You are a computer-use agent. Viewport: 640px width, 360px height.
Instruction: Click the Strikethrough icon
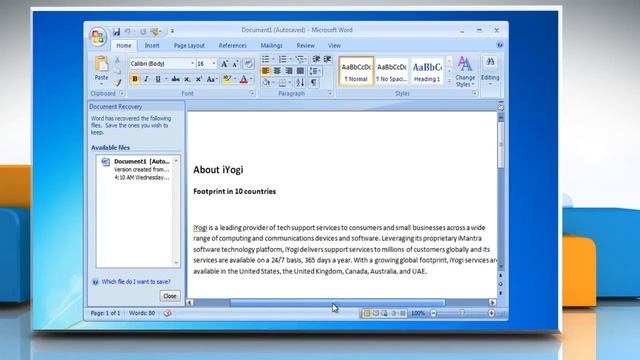(x=176, y=79)
